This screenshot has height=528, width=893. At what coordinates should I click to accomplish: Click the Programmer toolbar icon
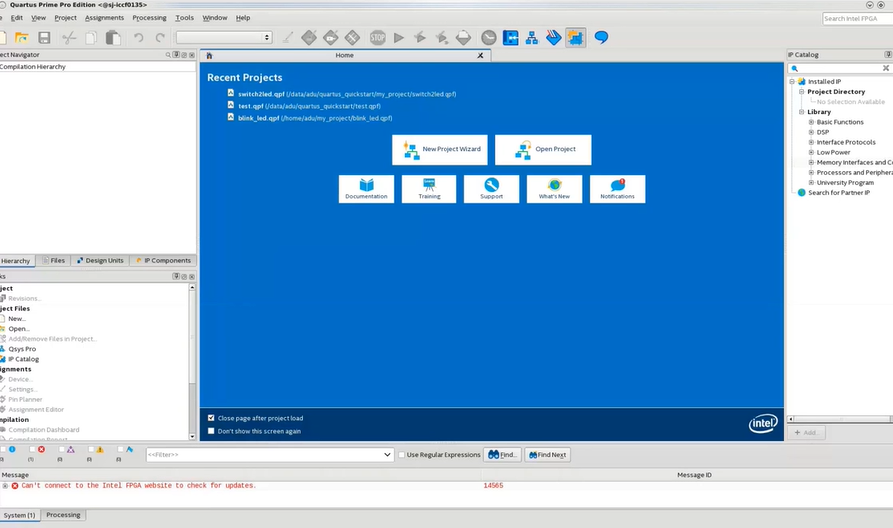[x=553, y=38]
